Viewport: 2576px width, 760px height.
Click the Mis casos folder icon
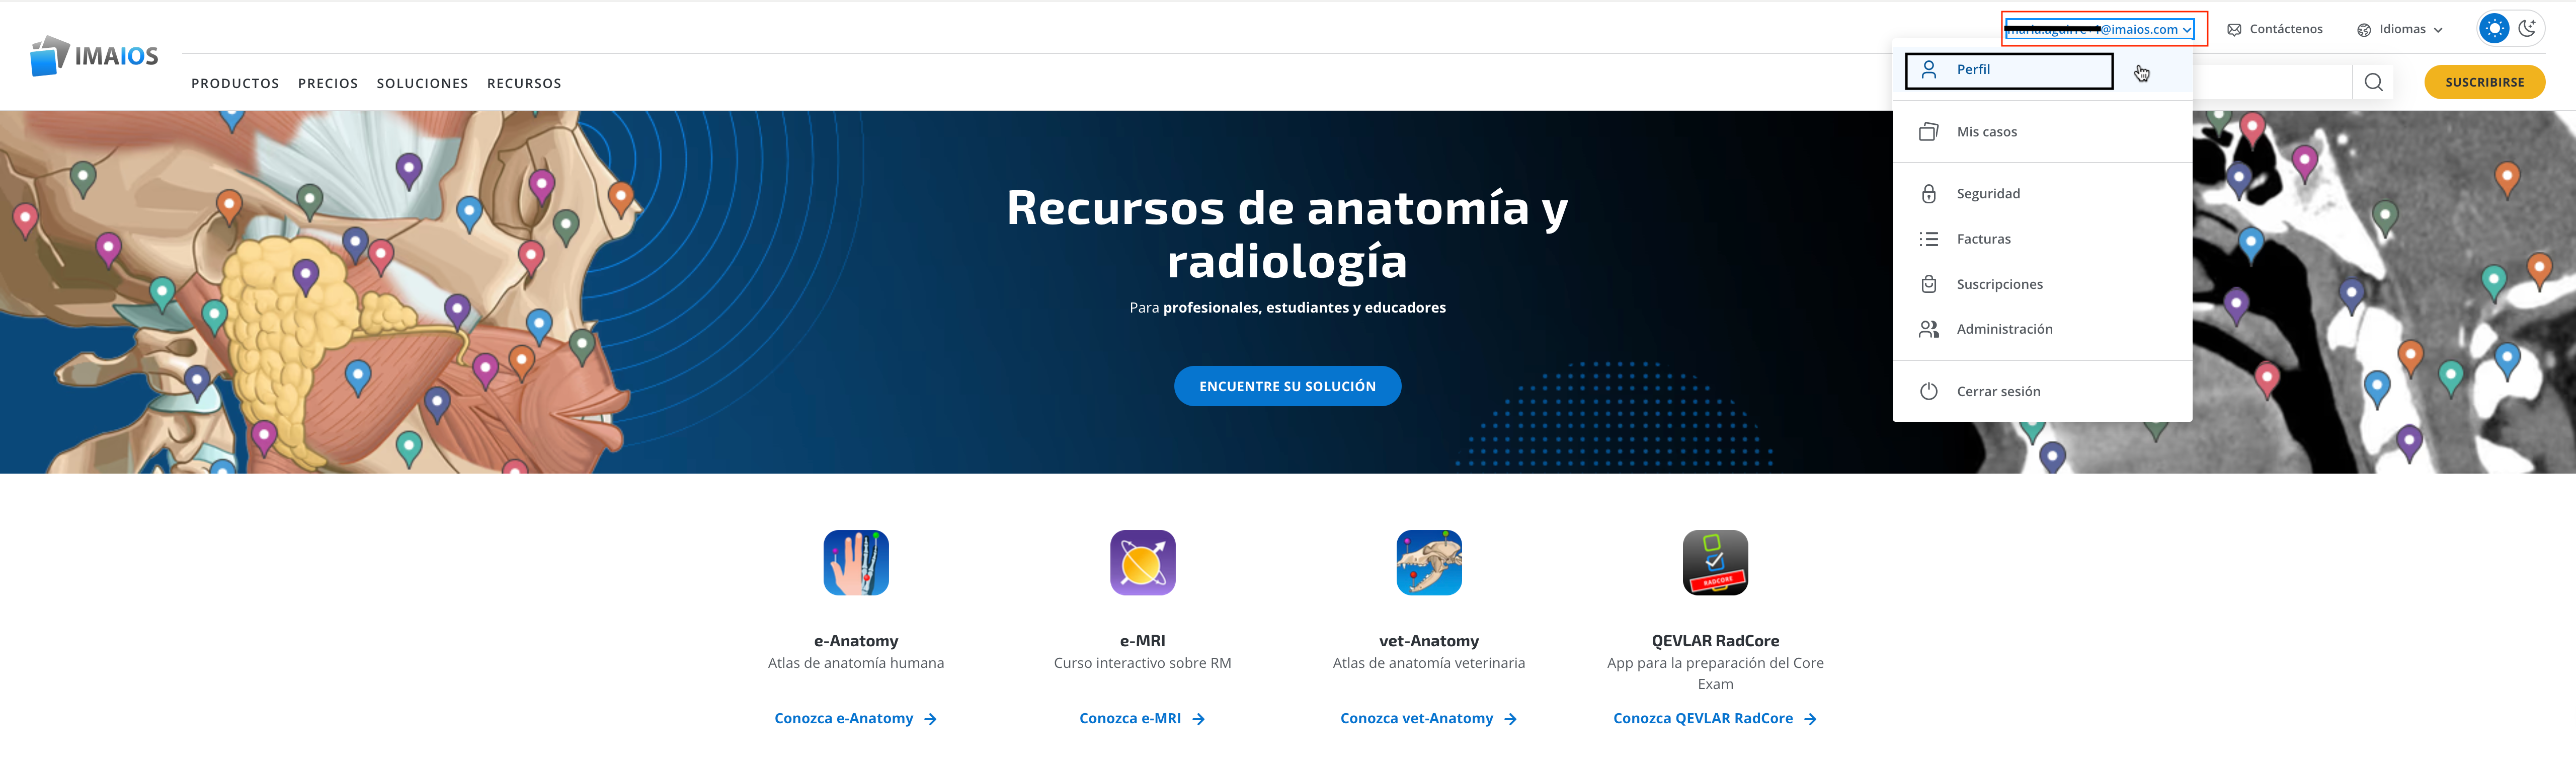click(1929, 132)
